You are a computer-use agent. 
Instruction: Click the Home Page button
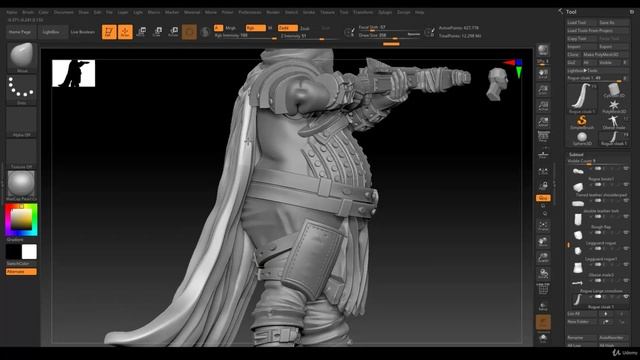point(20,32)
